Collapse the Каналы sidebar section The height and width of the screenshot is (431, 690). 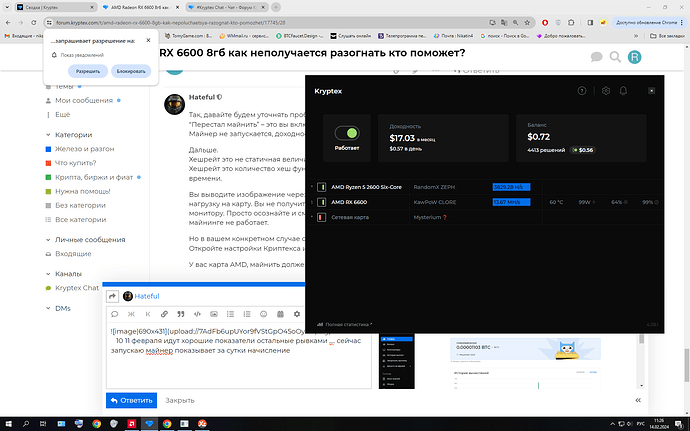(x=64, y=274)
